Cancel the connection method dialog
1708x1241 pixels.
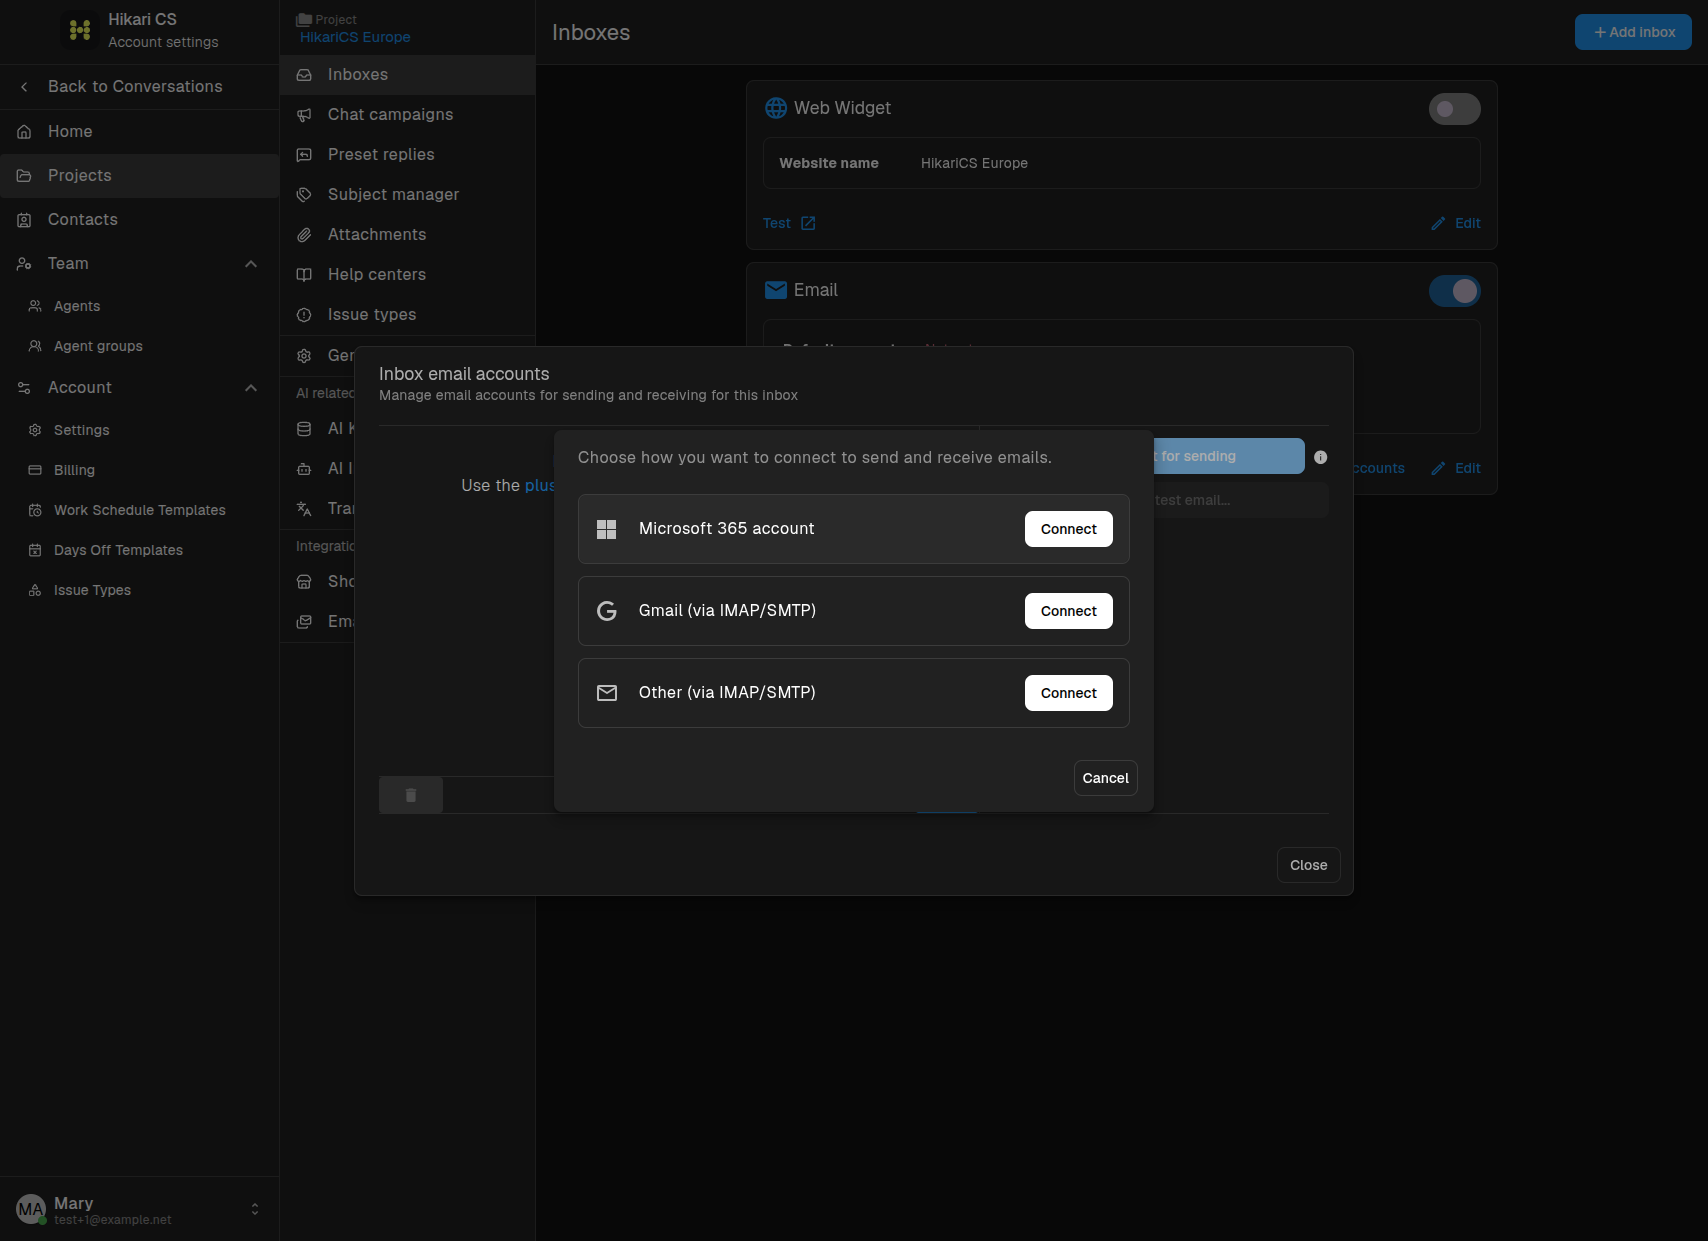1105,778
